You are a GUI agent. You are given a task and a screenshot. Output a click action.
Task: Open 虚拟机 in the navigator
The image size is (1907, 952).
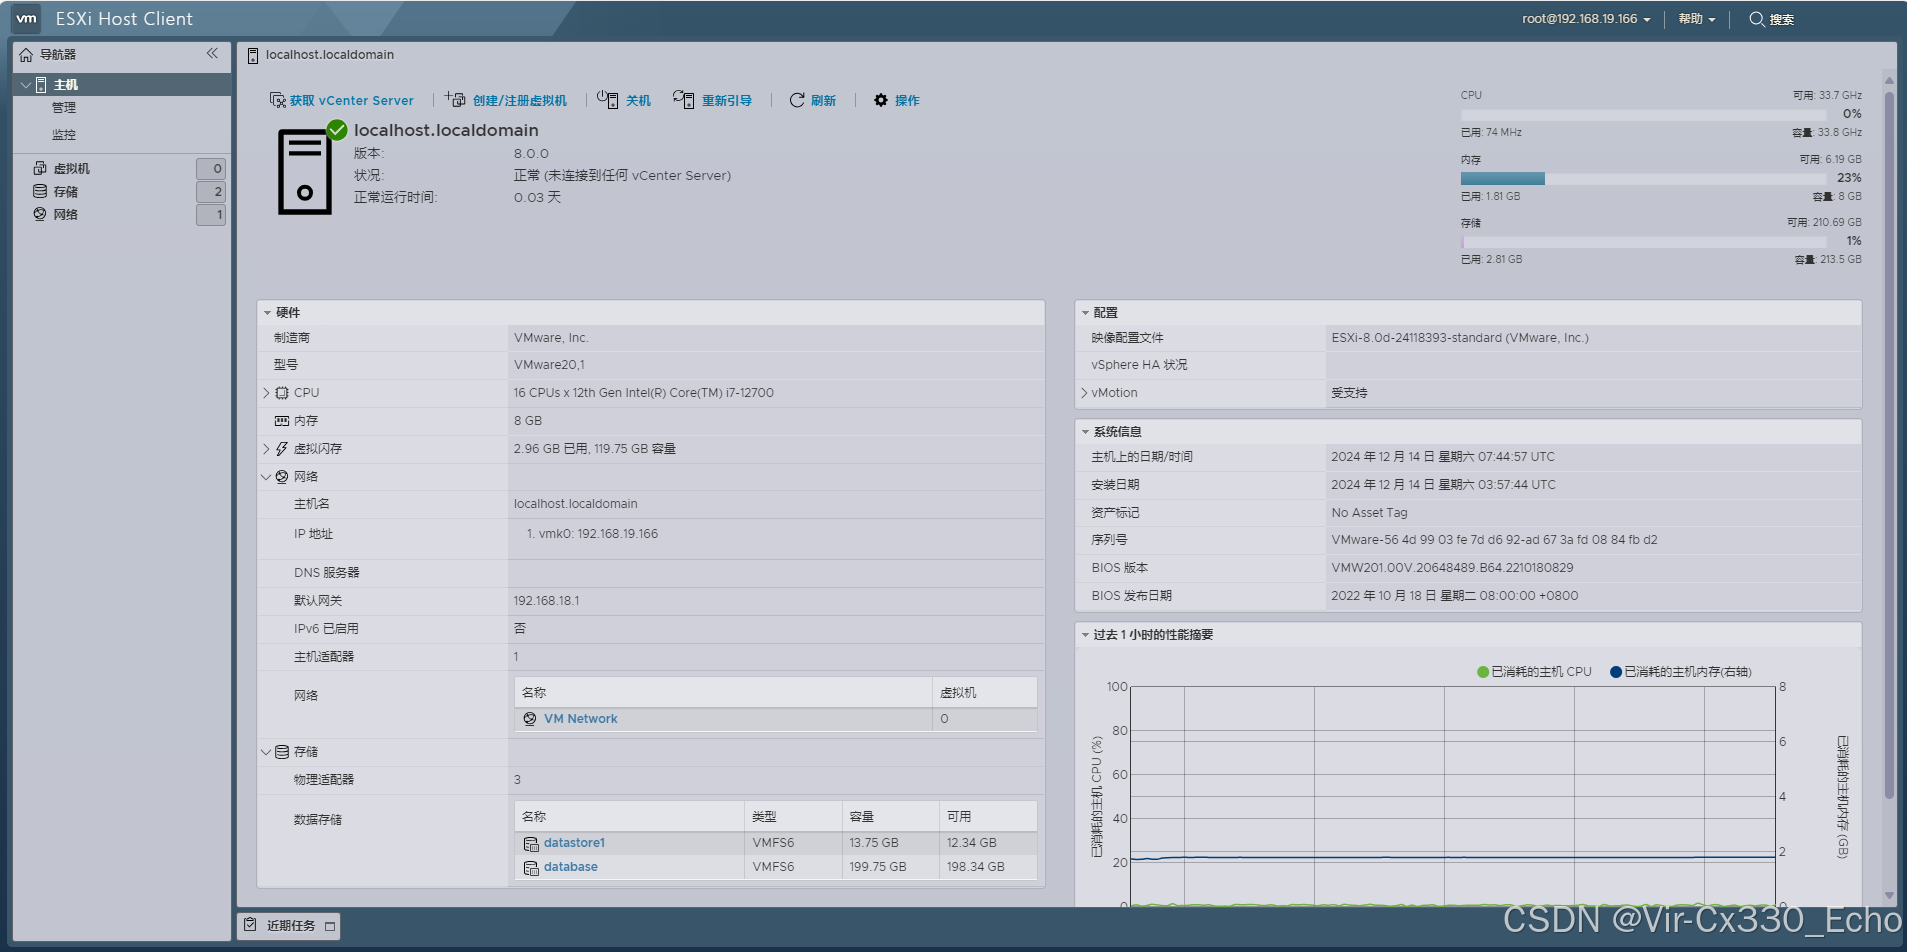point(72,169)
